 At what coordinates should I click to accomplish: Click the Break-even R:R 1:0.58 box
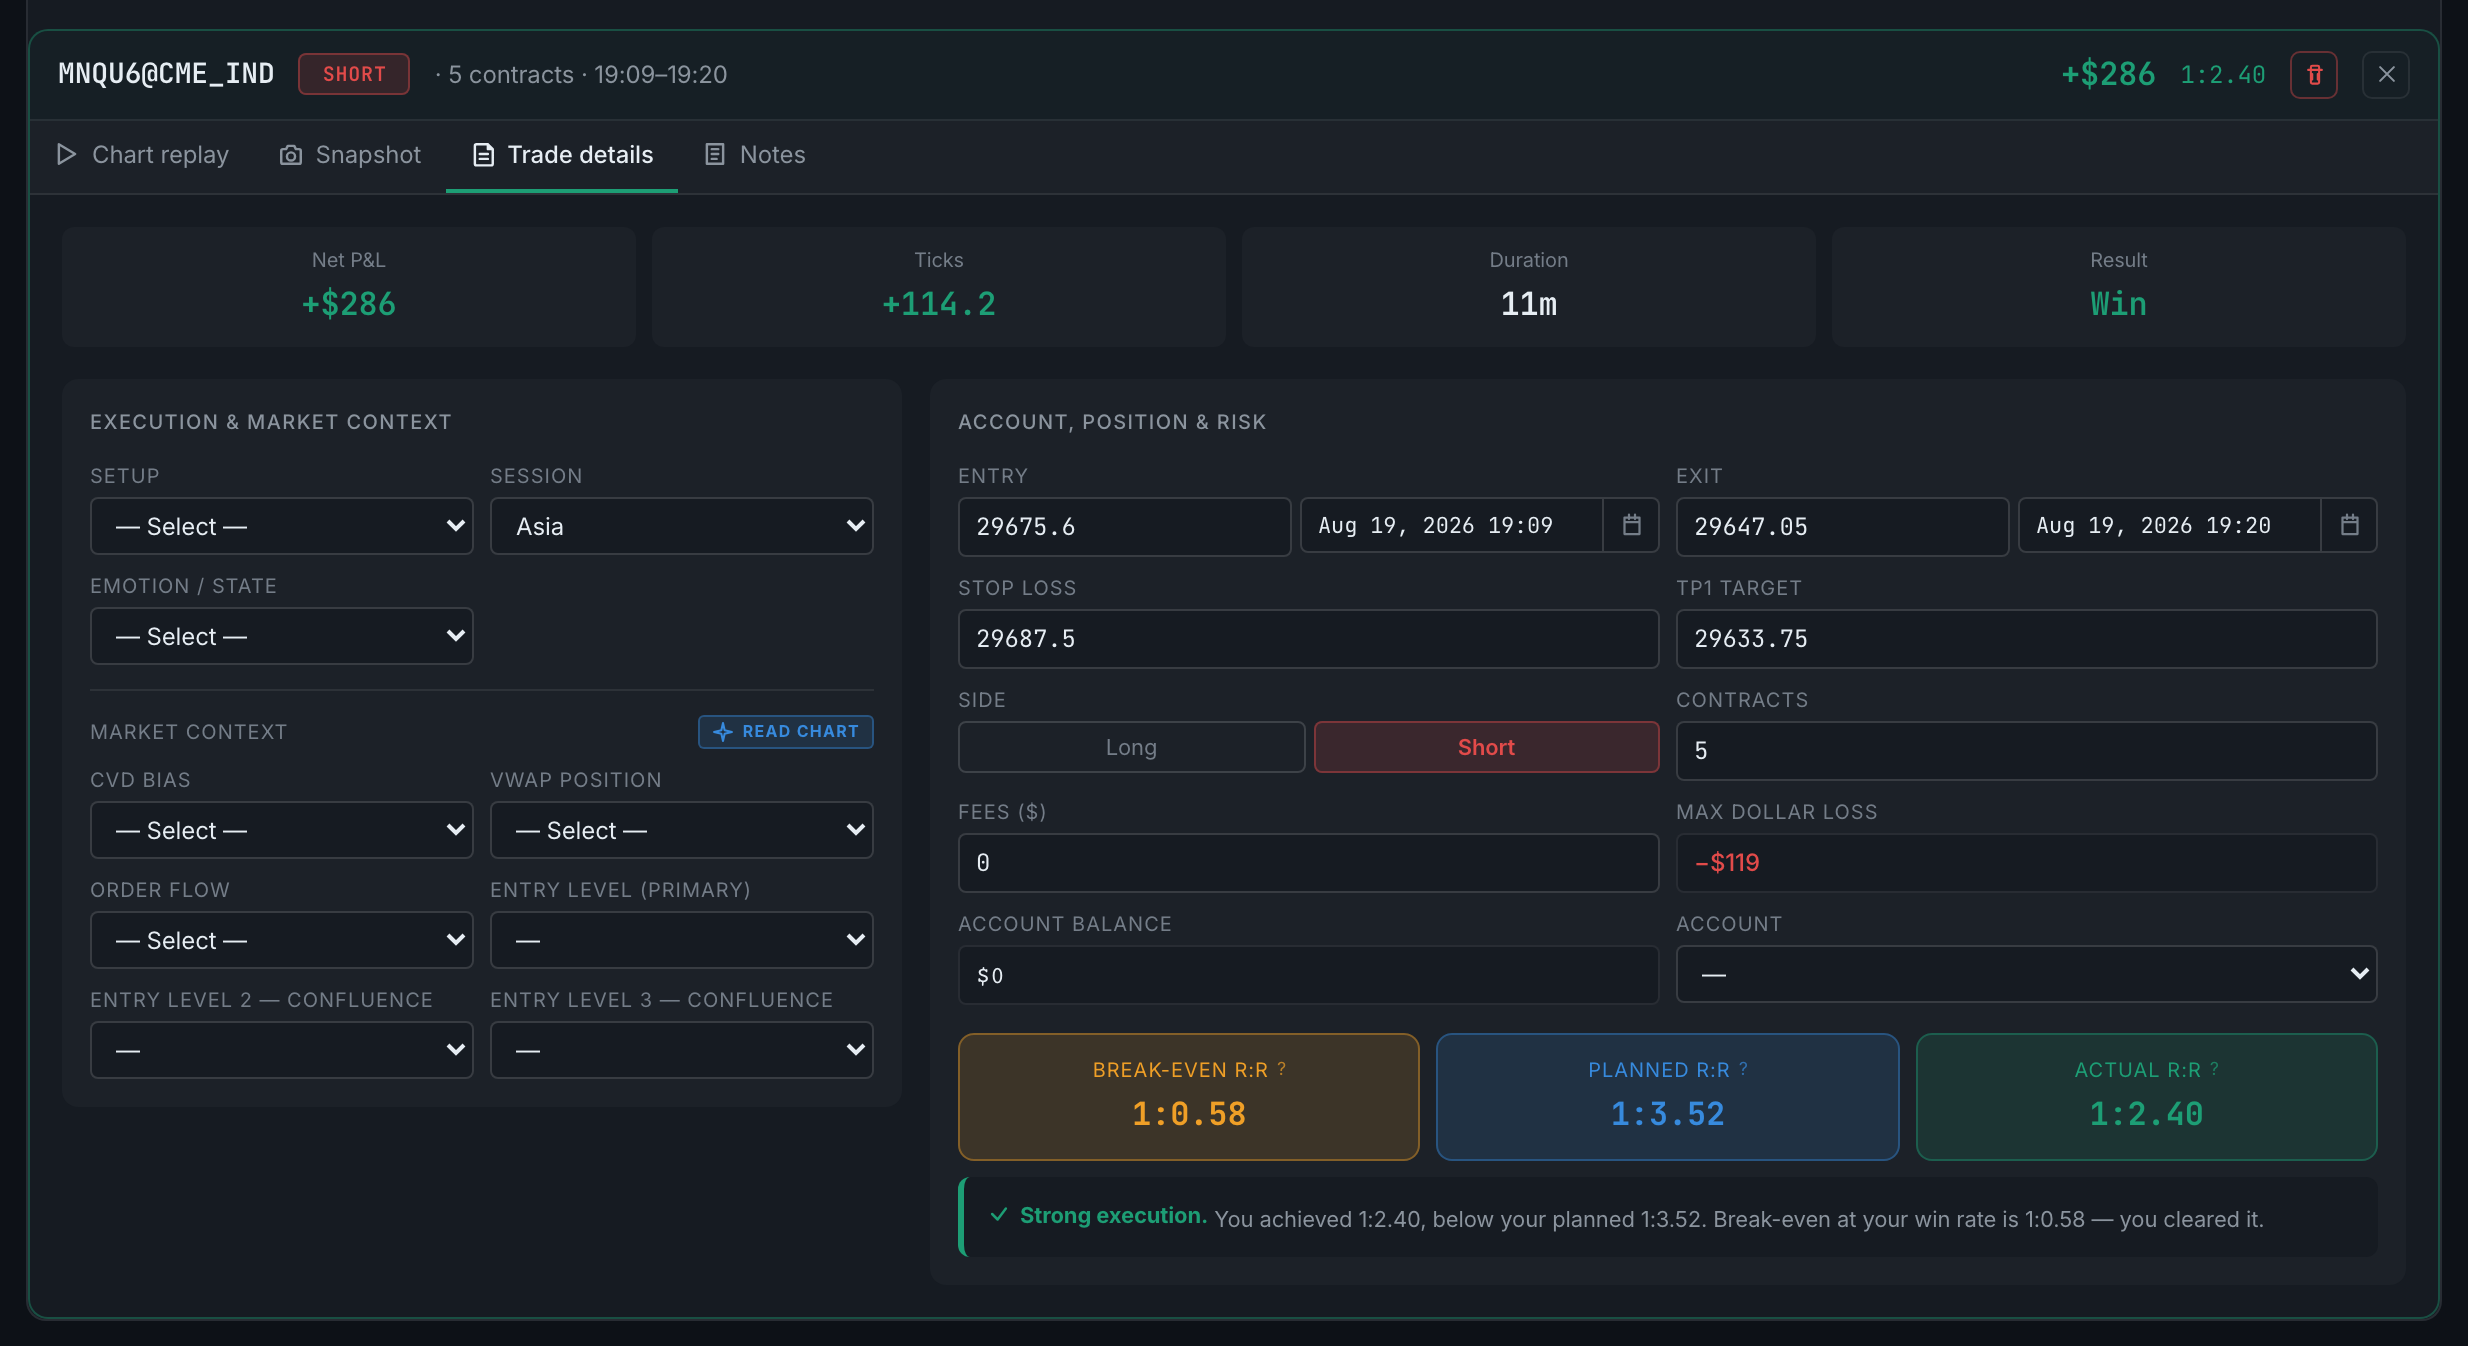[x=1189, y=1096]
